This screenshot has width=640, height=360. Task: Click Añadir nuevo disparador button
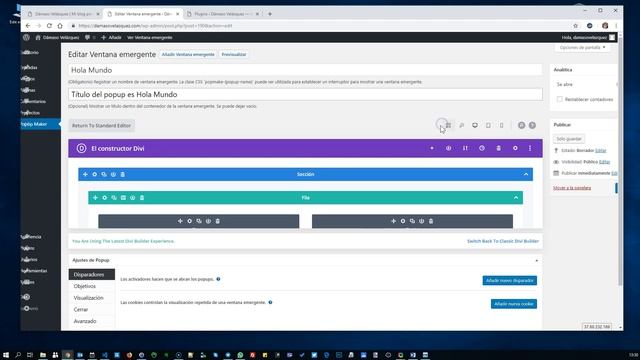pos(509,280)
